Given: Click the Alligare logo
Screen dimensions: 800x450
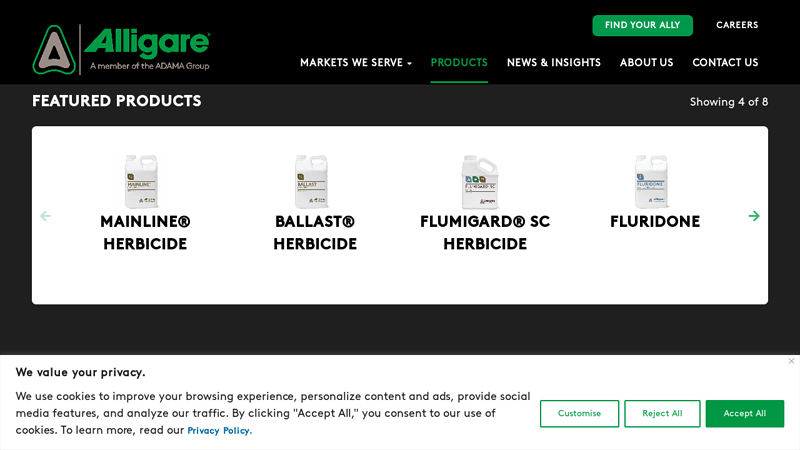Looking at the screenshot, I should (121, 49).
